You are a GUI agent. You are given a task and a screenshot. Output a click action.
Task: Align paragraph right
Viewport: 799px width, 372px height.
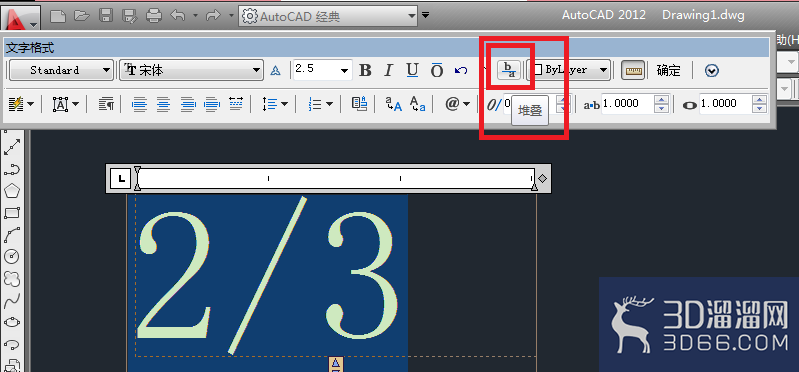click(x=188, y=104)
